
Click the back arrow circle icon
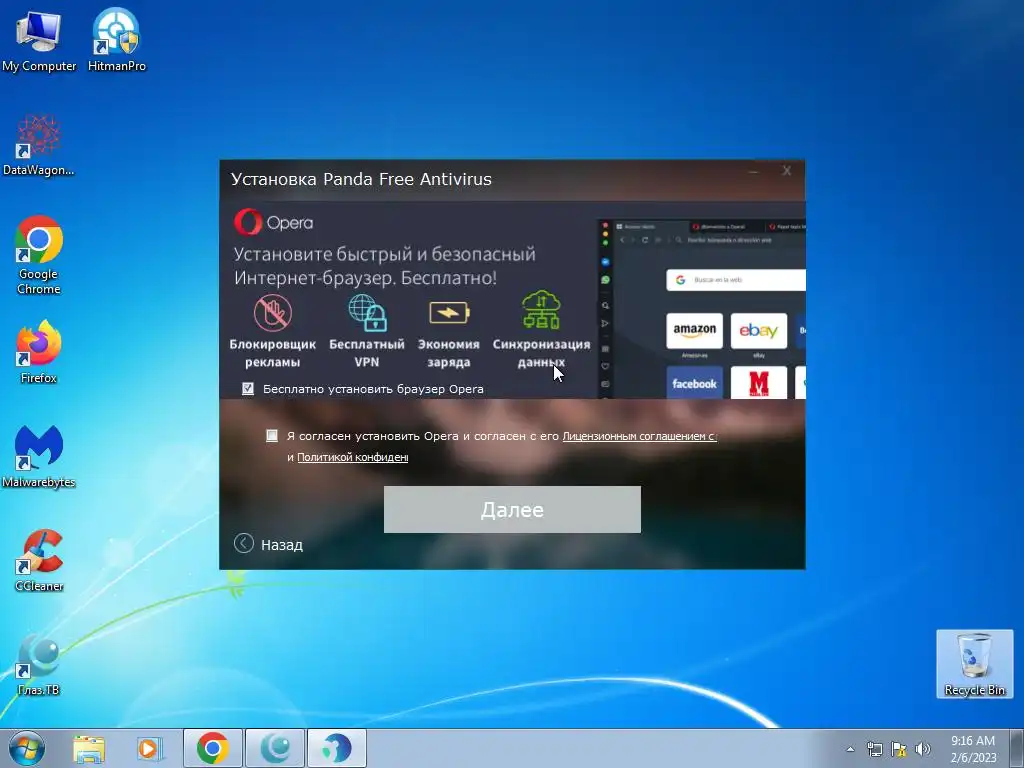pyautogui.click(x=244, y=543)
